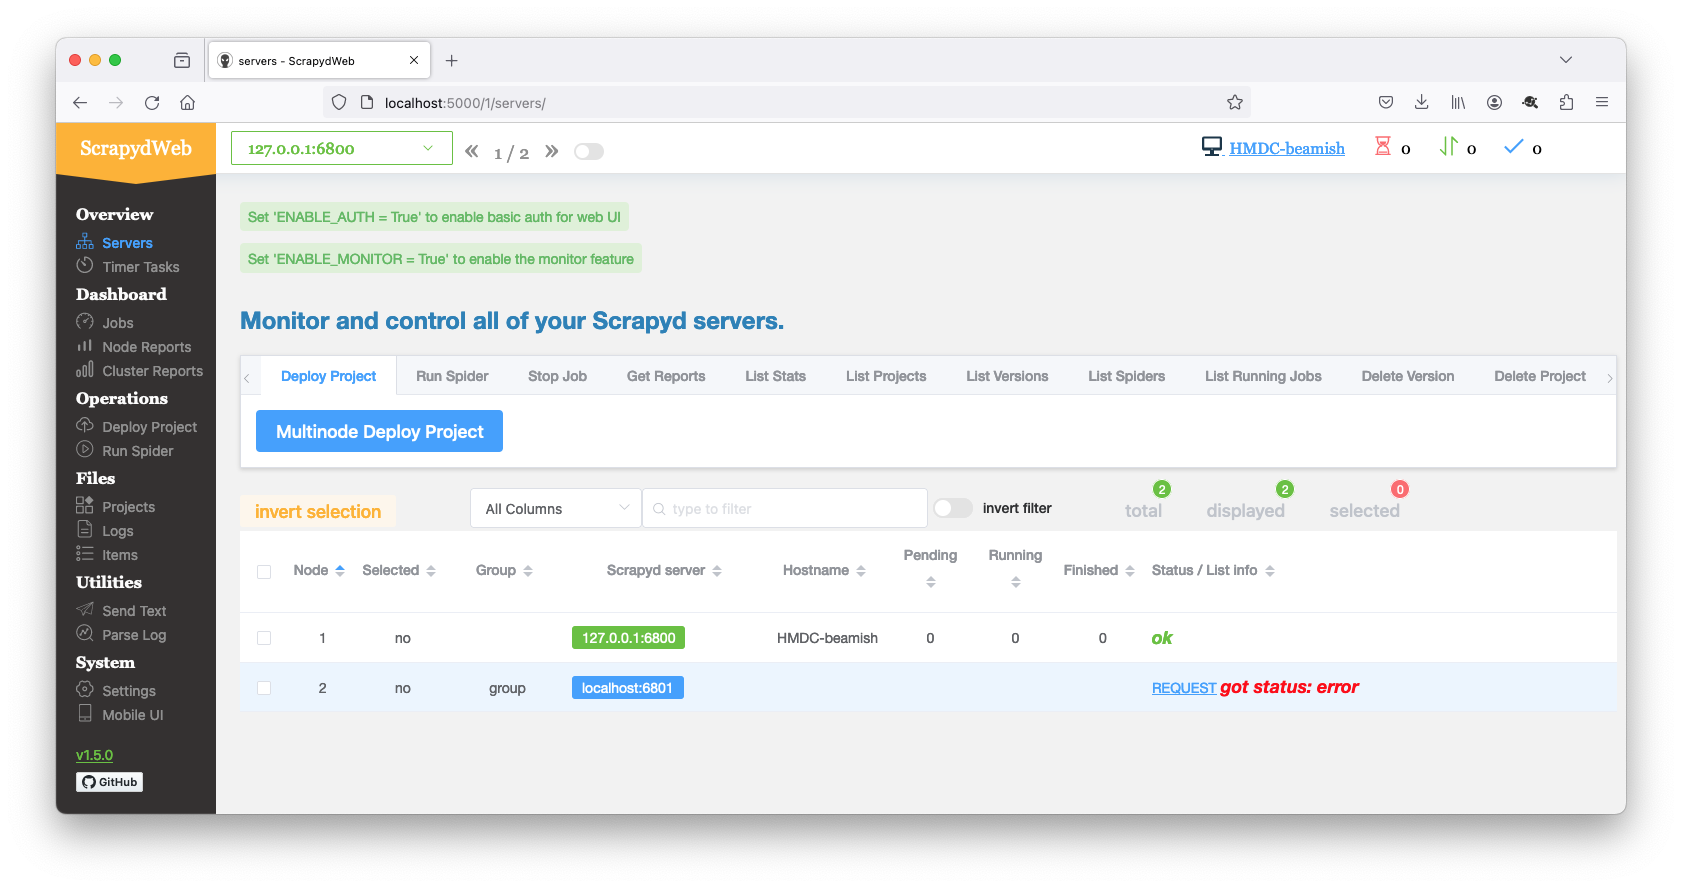The image size is (1682, 888).
Task: Reload the page with browser refresh icon
Action: (152, 102)
